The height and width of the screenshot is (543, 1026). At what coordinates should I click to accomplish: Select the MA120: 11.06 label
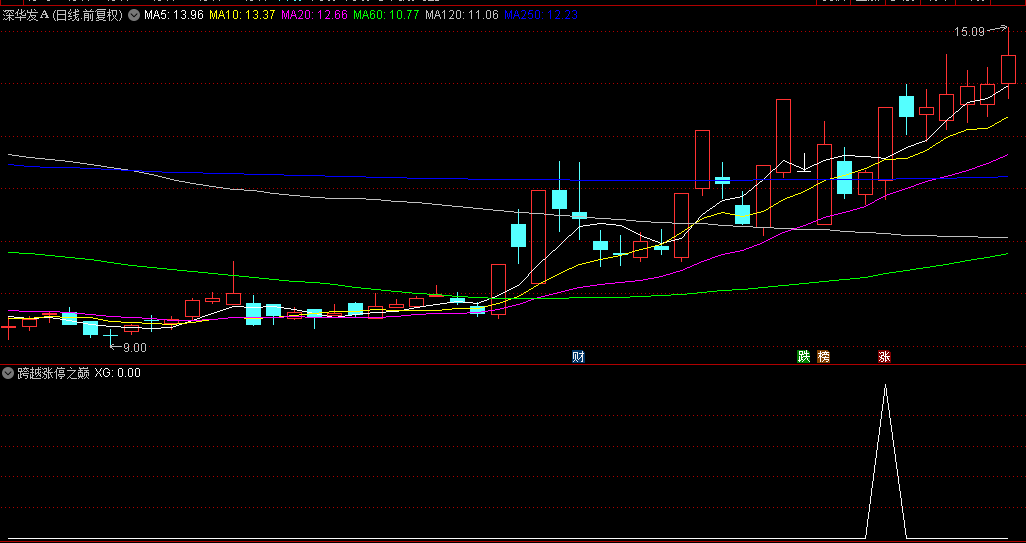click(462, 15)
